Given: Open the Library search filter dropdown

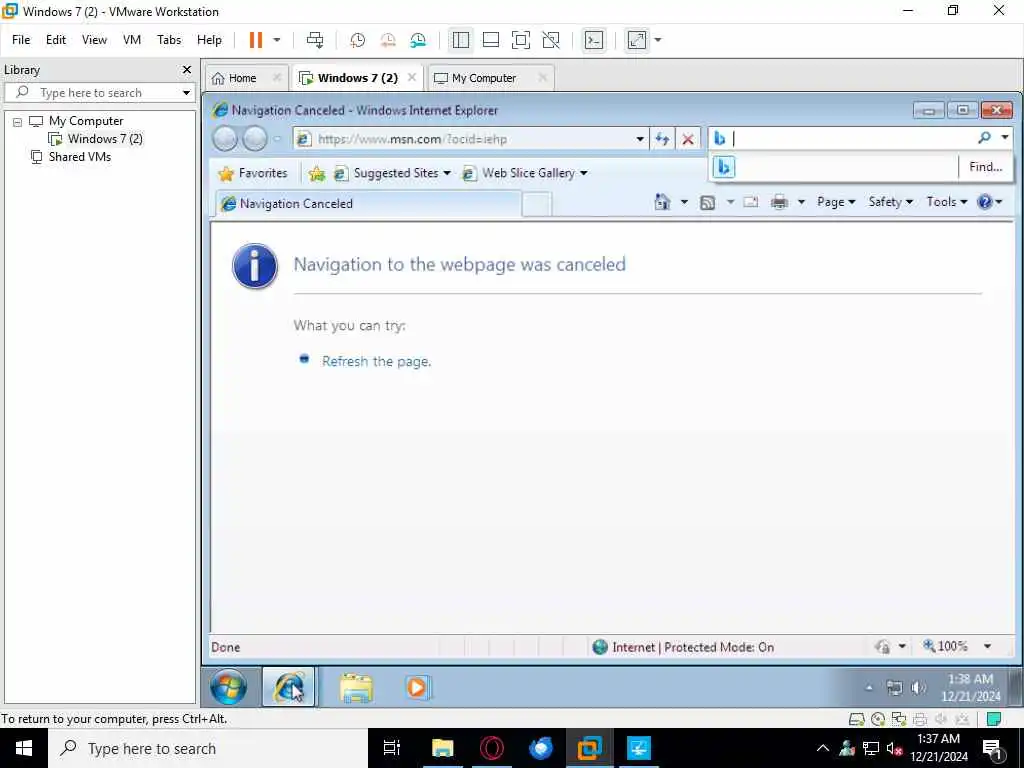Looking at the screenshot, I should click(x=186, y=93).
